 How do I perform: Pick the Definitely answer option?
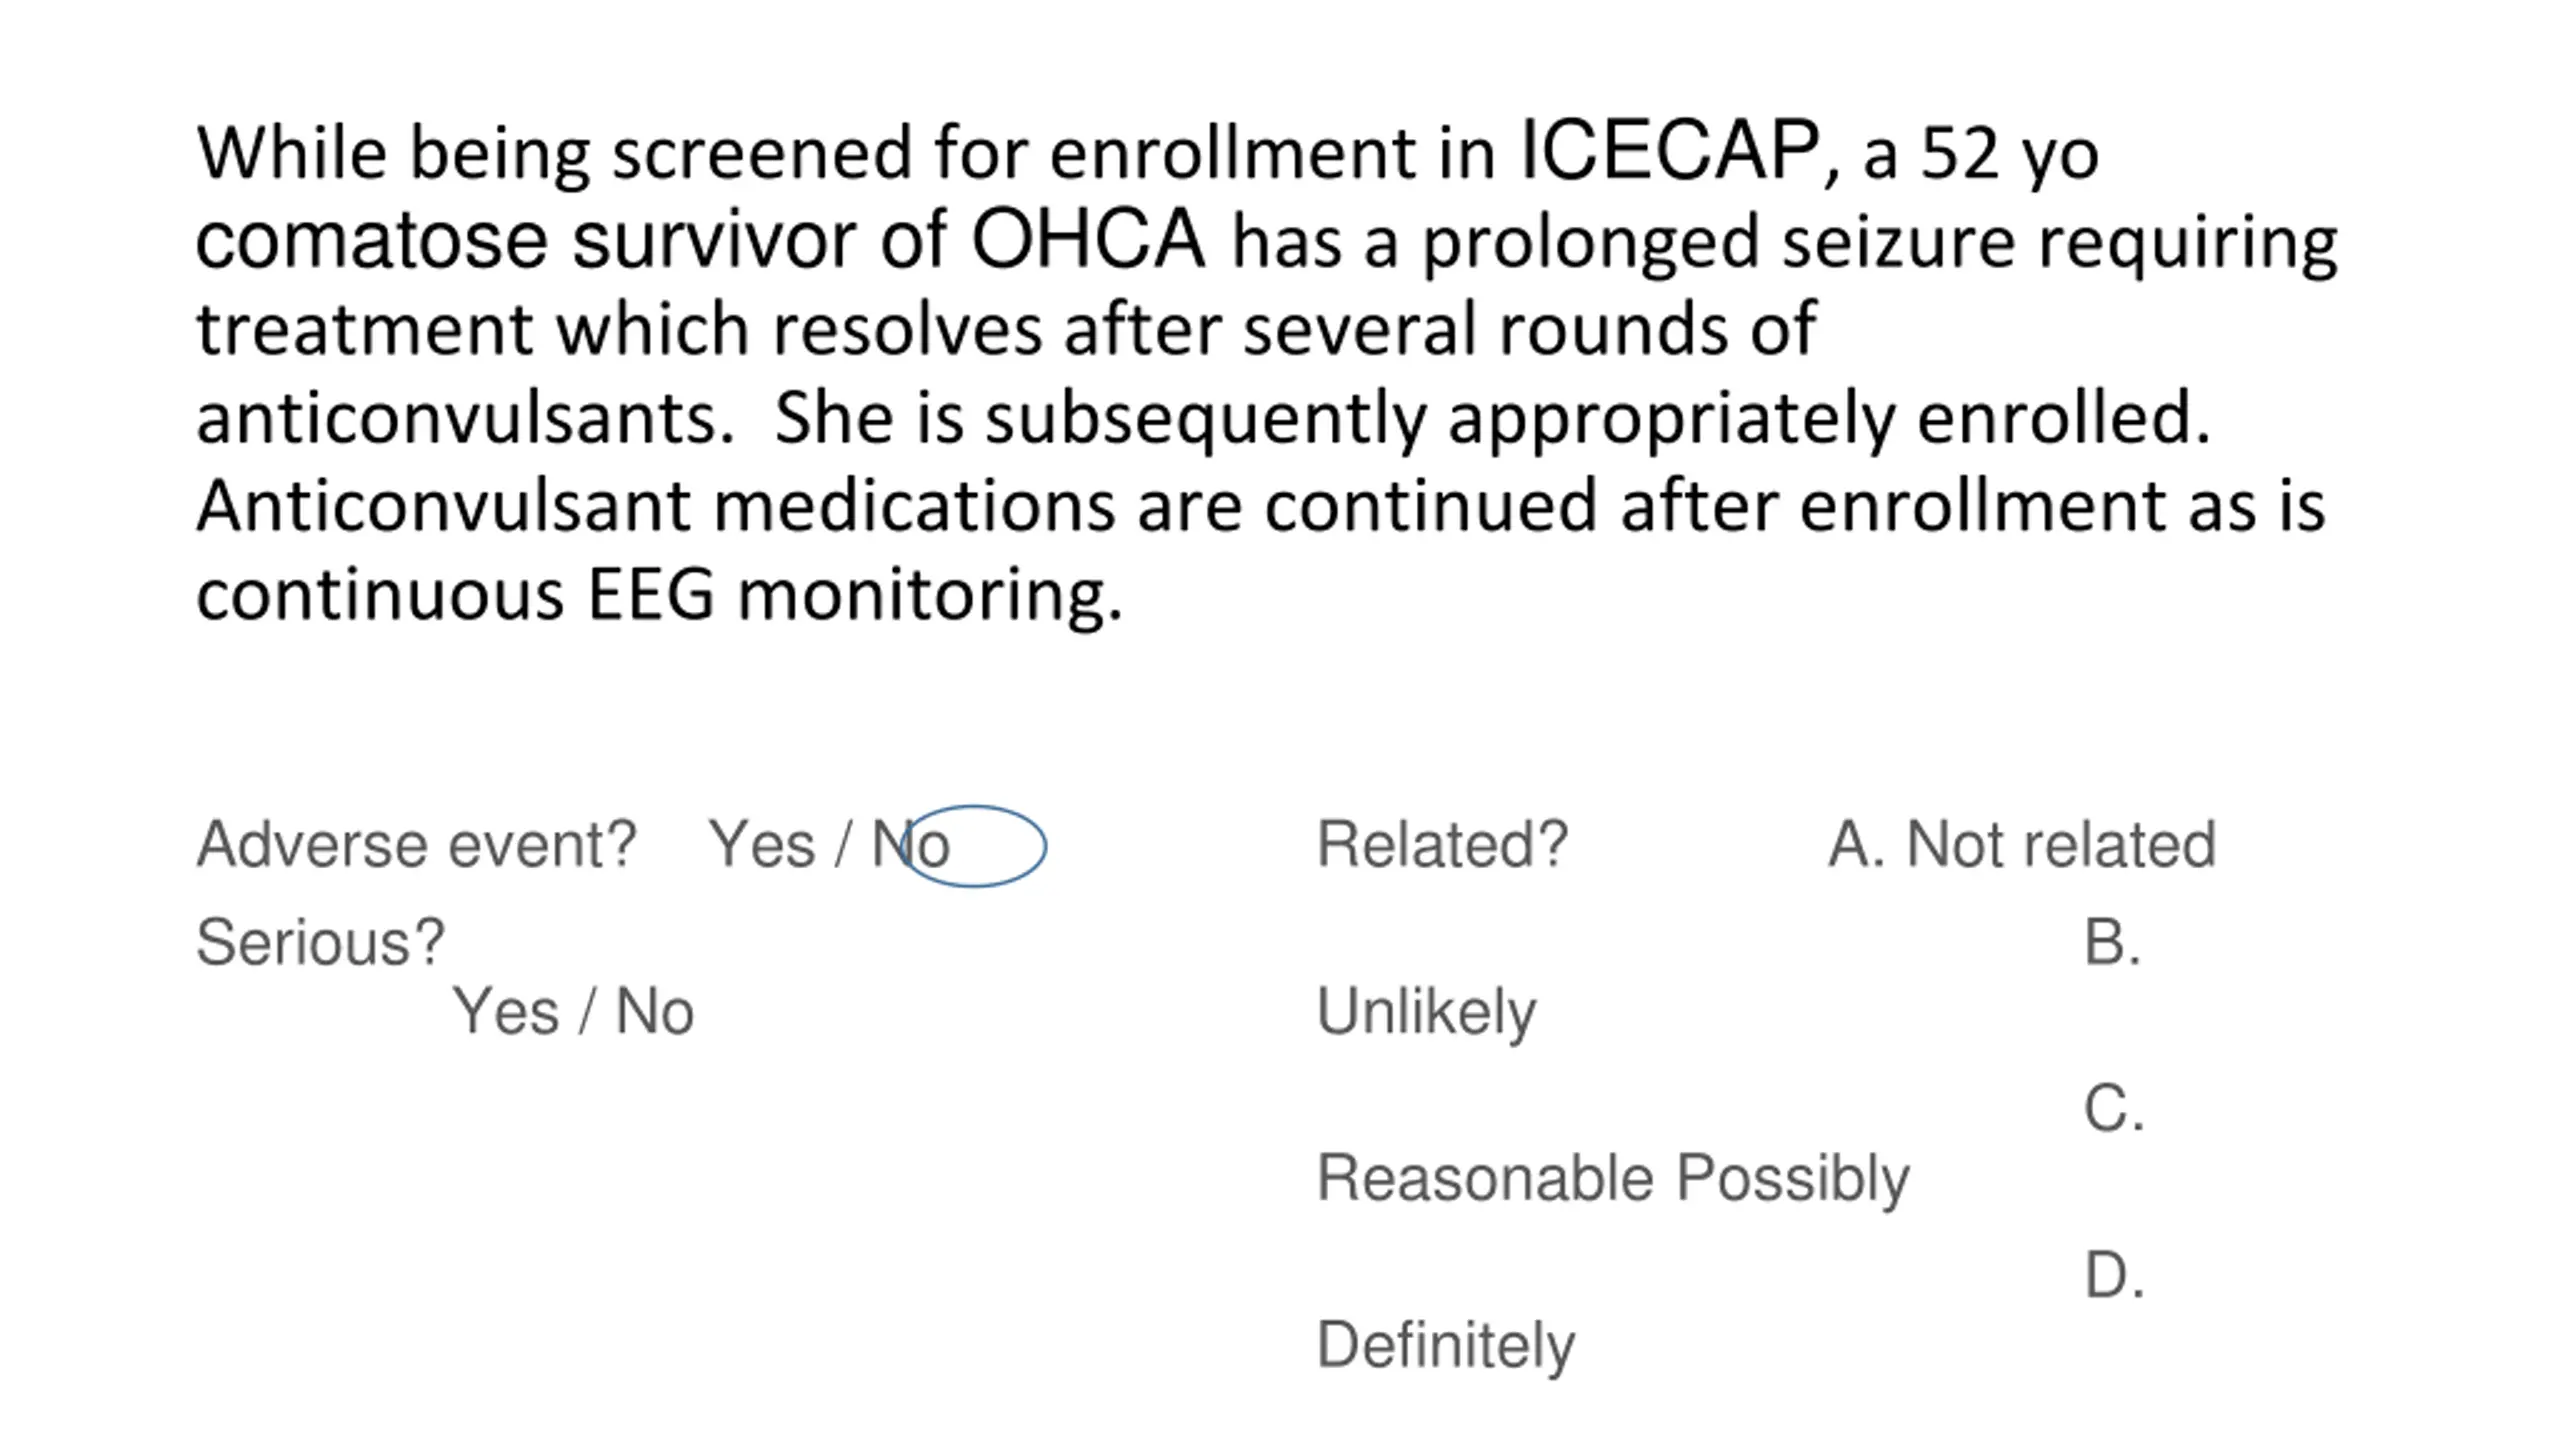[x=1446, y=1346]
